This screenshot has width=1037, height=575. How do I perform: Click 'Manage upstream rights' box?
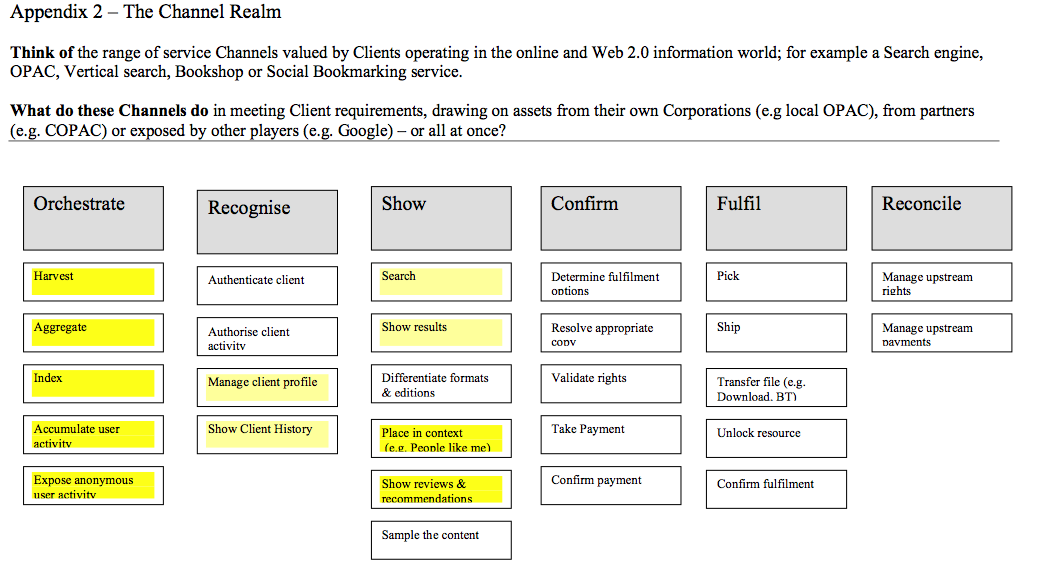(942, 282)
